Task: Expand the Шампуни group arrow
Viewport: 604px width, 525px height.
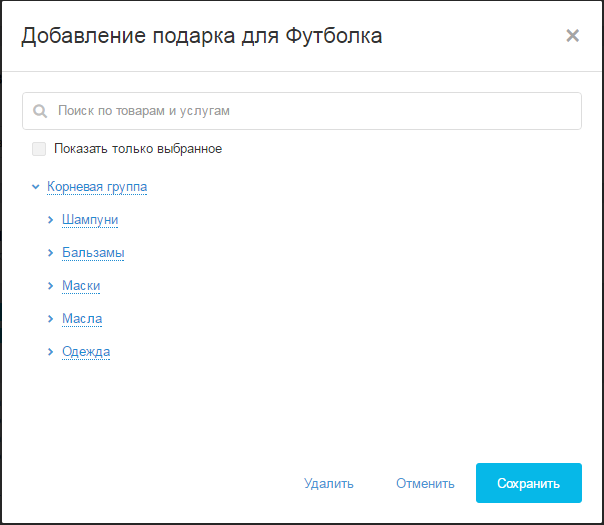Action: click(x=50, y=220)
